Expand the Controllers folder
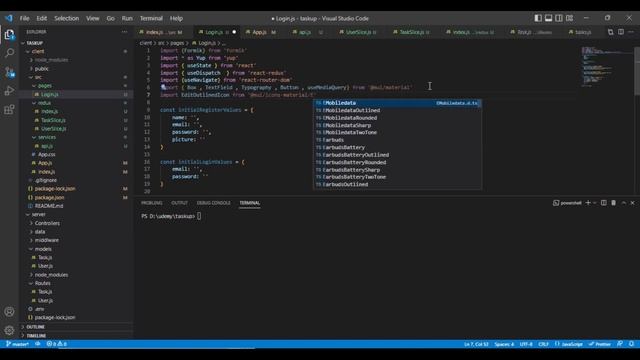 click(x=76, y=223)
